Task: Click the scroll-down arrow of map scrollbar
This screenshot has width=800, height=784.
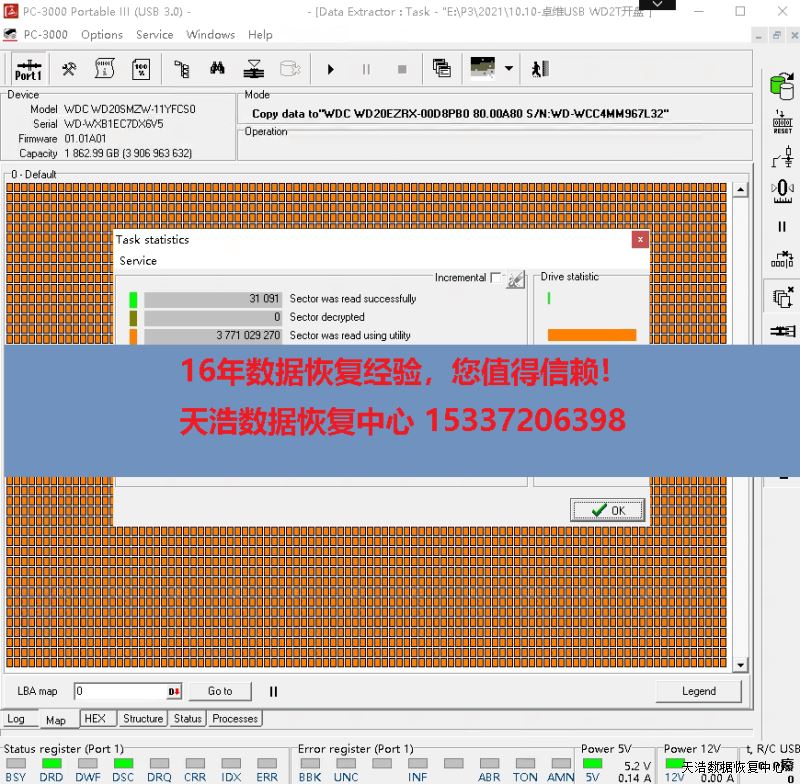Action: (x=741, y=665)
